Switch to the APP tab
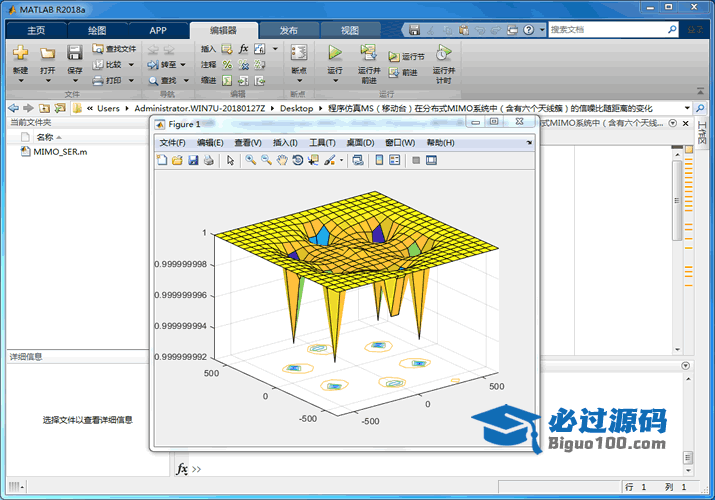715x500 pixels. pos(158,31)
